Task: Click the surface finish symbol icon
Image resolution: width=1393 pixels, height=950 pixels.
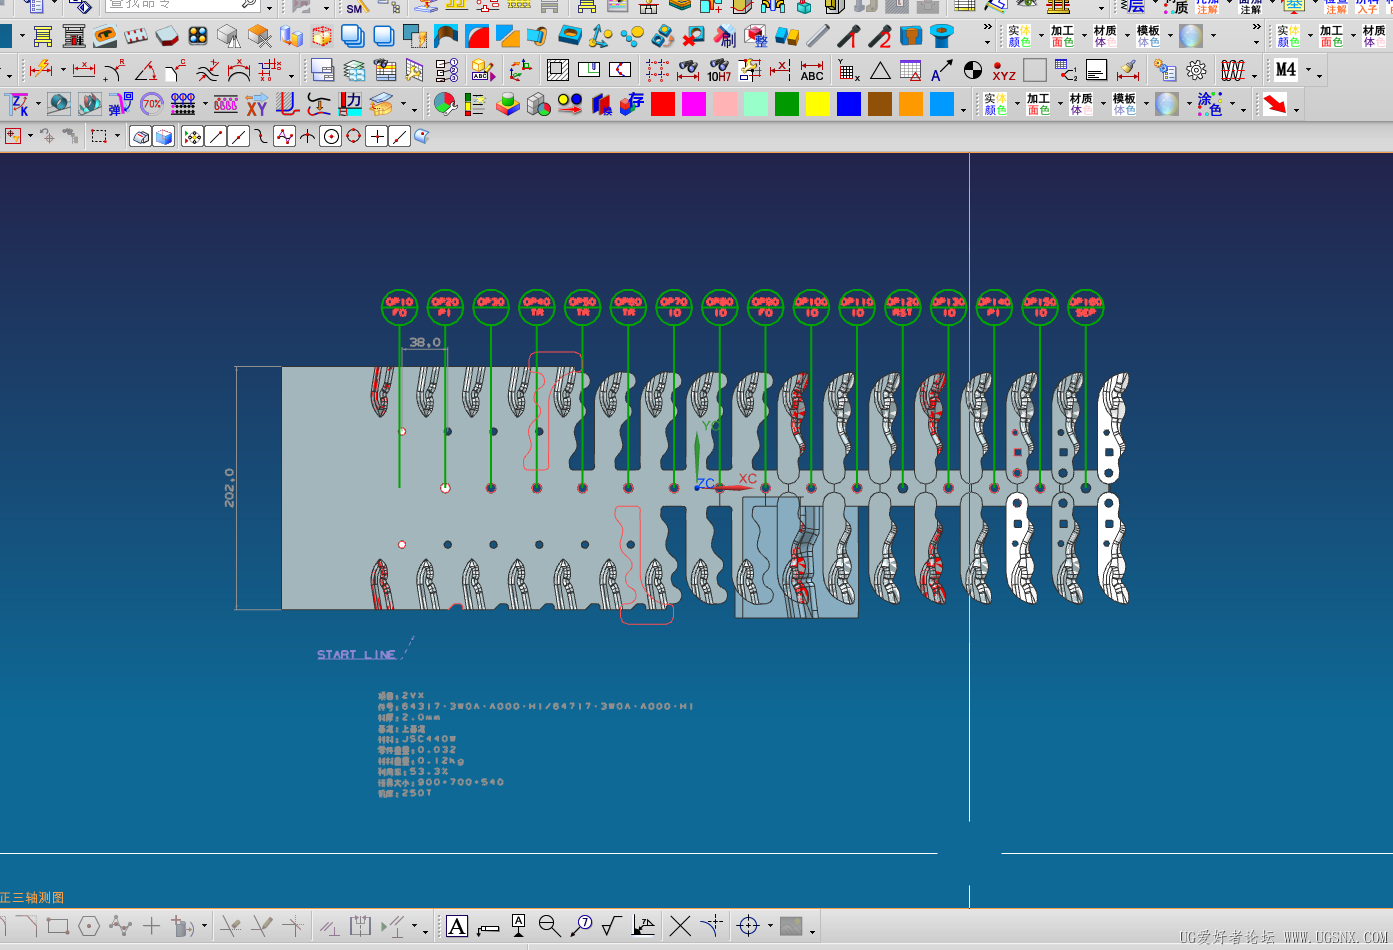Action: [x=612, y=926]
